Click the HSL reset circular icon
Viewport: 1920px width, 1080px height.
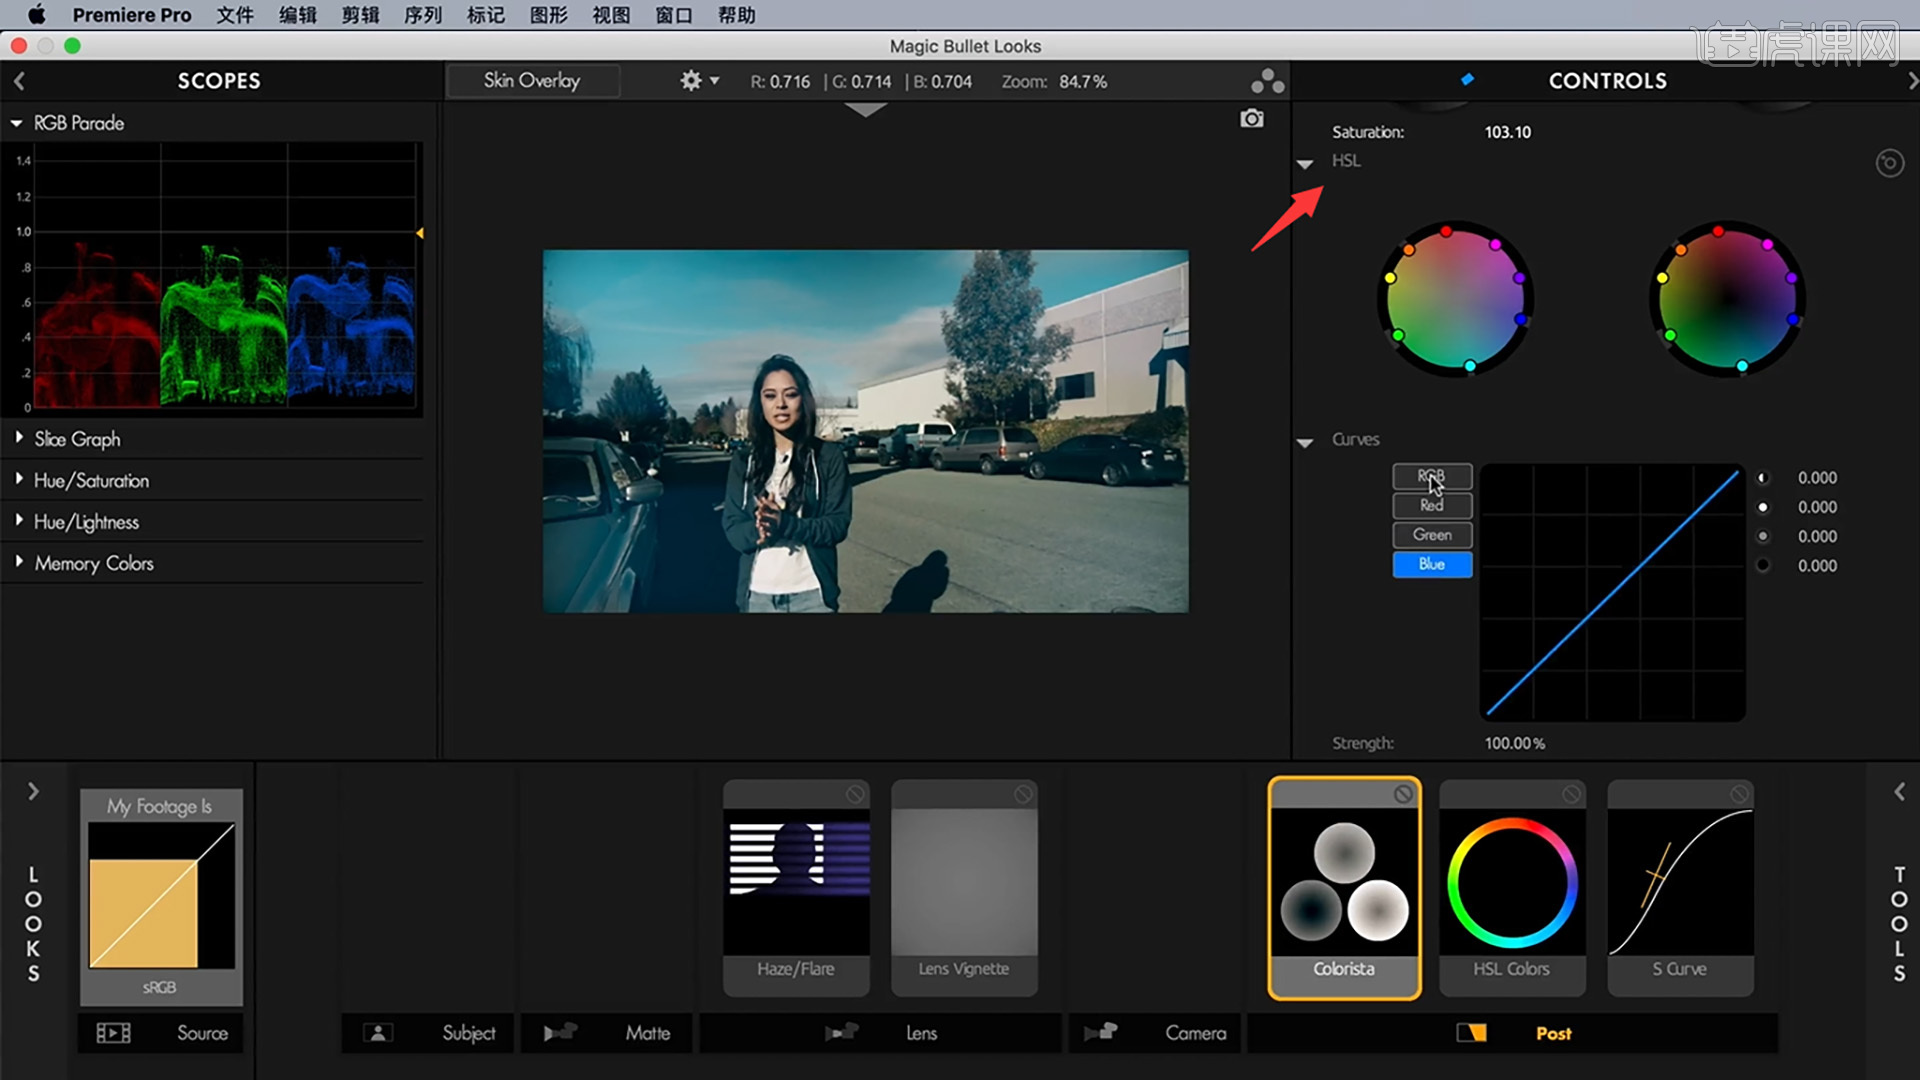click(x=1889, y=163)
